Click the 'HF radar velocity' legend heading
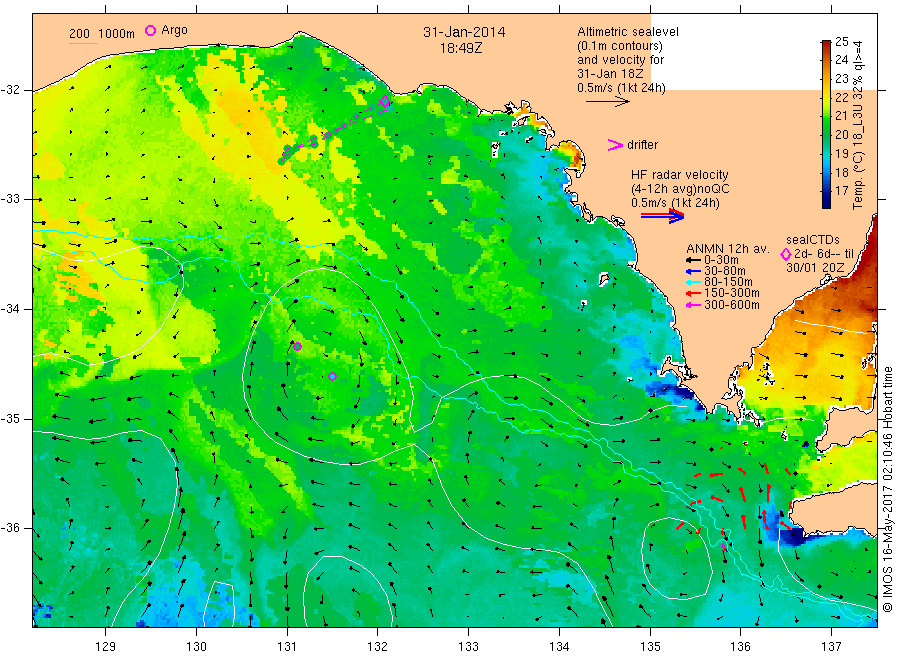 coord(680,175)
